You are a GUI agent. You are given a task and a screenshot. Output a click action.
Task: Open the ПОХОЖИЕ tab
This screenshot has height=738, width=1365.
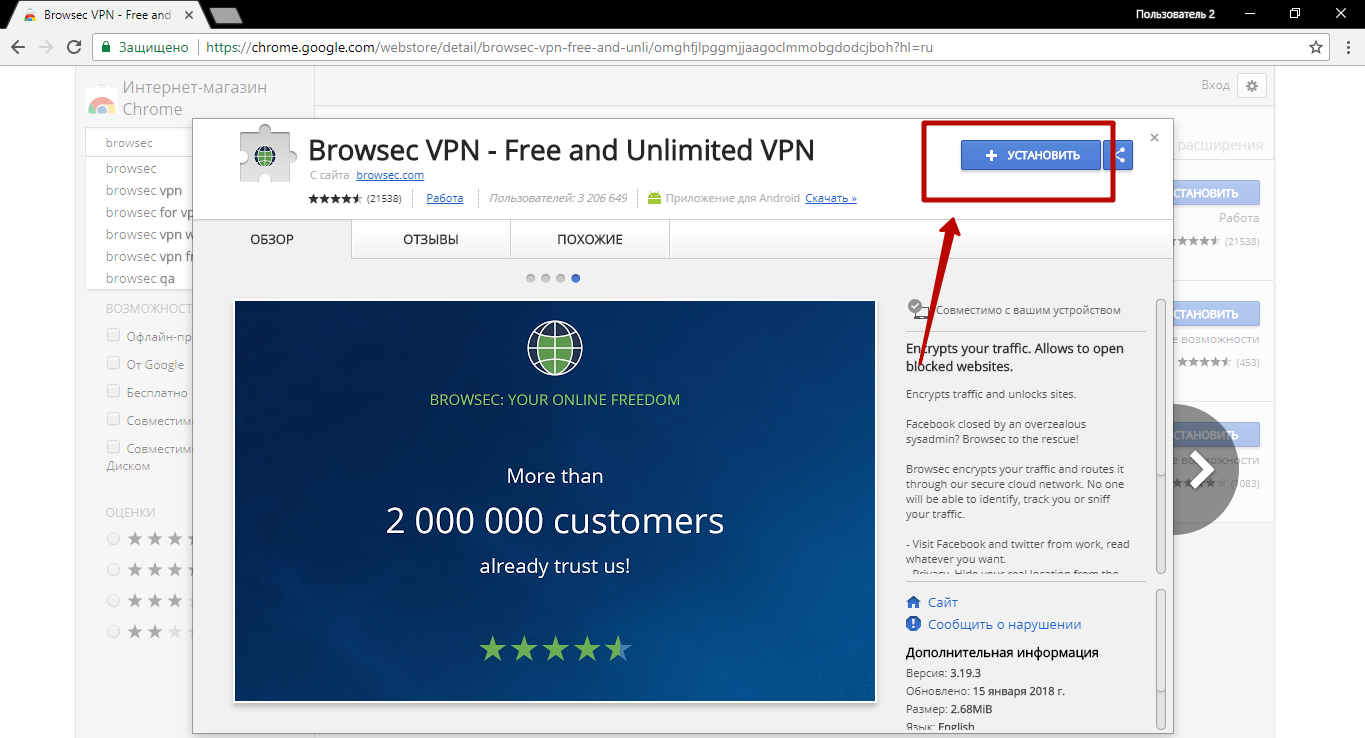tap(590, 240)
